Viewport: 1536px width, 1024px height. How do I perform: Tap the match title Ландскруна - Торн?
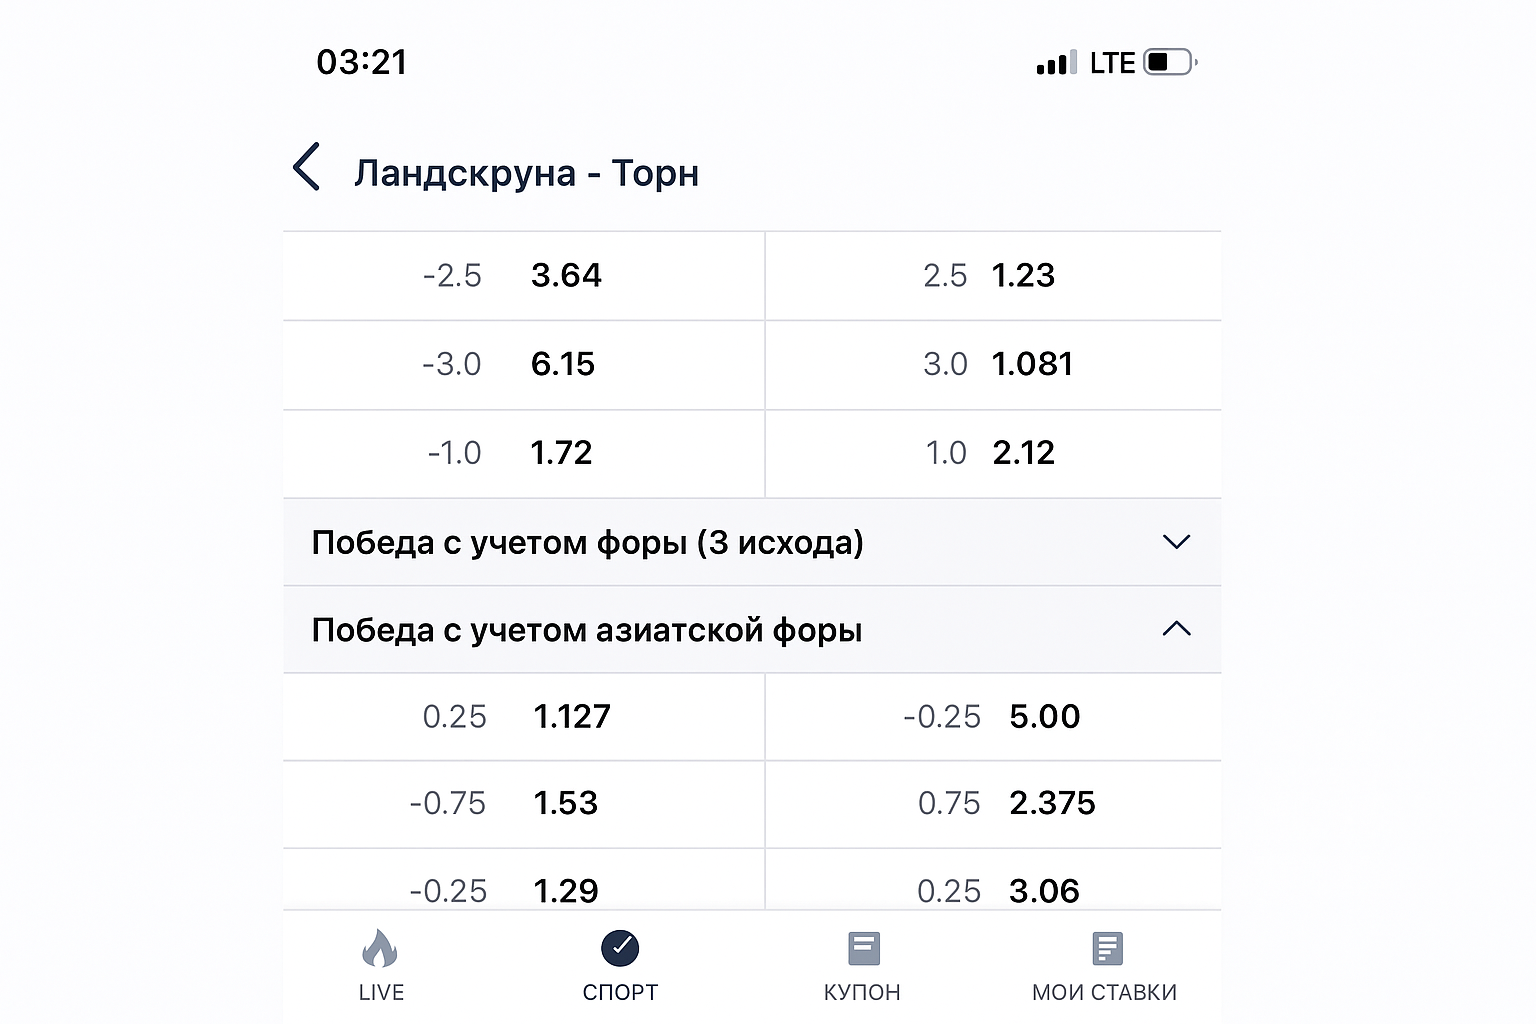526,173
